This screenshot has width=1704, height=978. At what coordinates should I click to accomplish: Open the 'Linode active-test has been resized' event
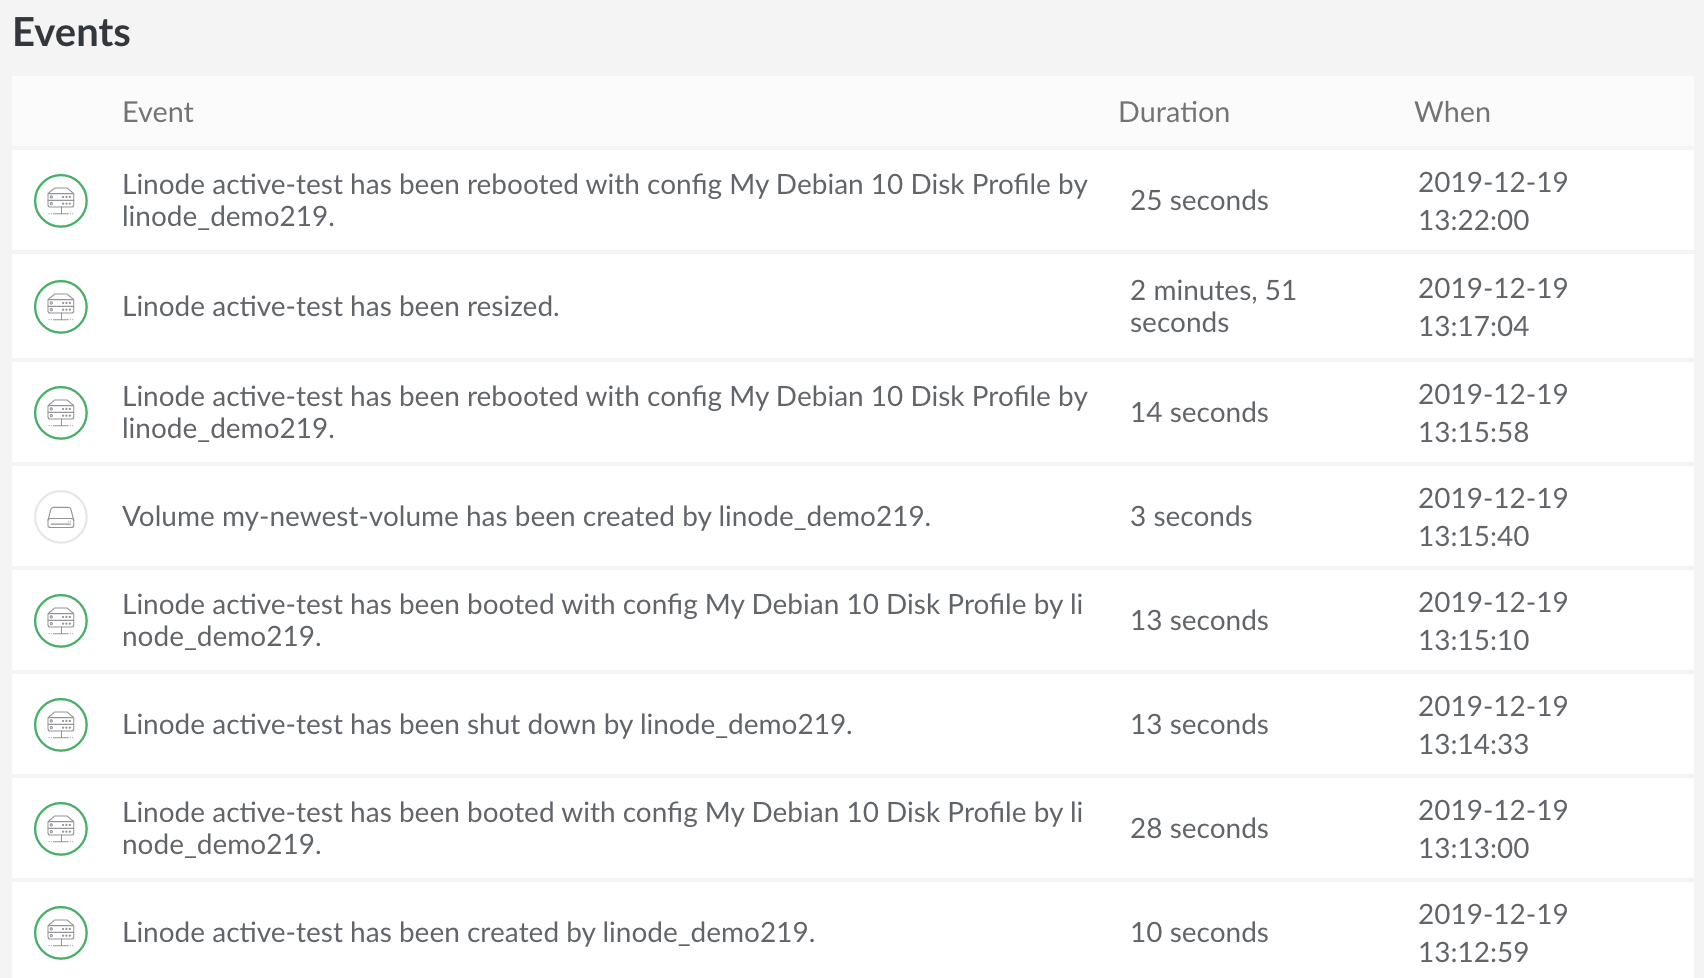(340, 307)
